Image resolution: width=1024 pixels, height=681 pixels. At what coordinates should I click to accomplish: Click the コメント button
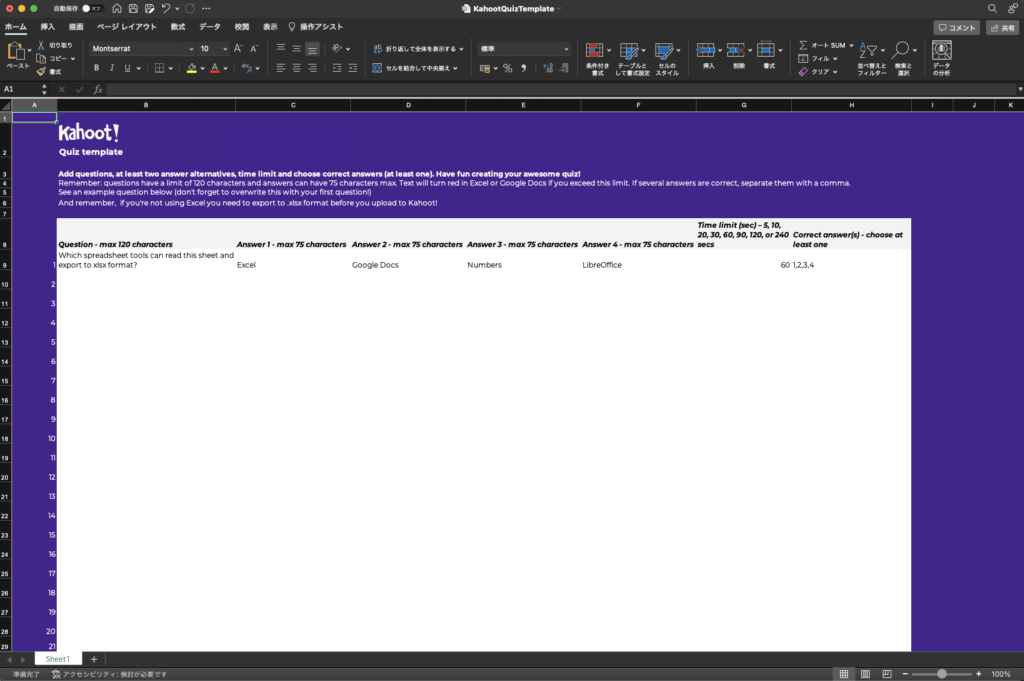click(x=957, y=27)
